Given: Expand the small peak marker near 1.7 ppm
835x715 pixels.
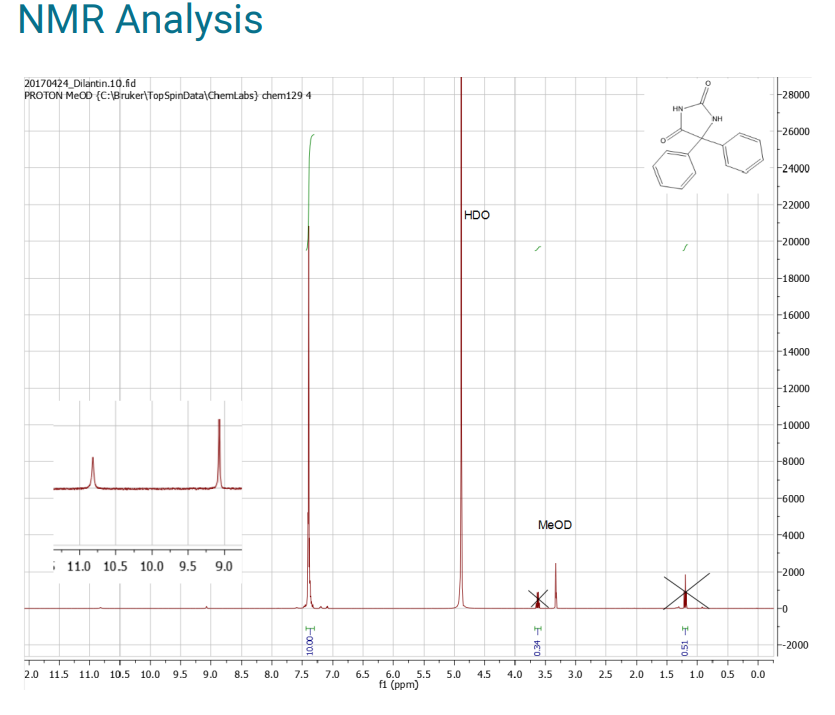Looking at the screenshot, I should pos(685,245).
